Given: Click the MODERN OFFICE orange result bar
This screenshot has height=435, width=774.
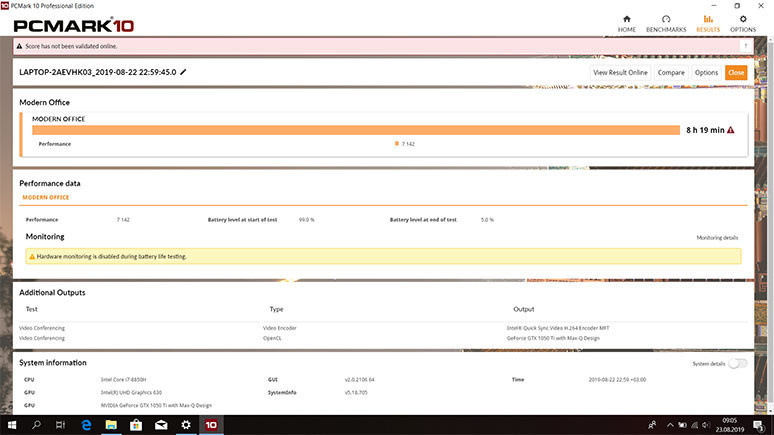Looking at the screenshot, I should tap(356, 130).
